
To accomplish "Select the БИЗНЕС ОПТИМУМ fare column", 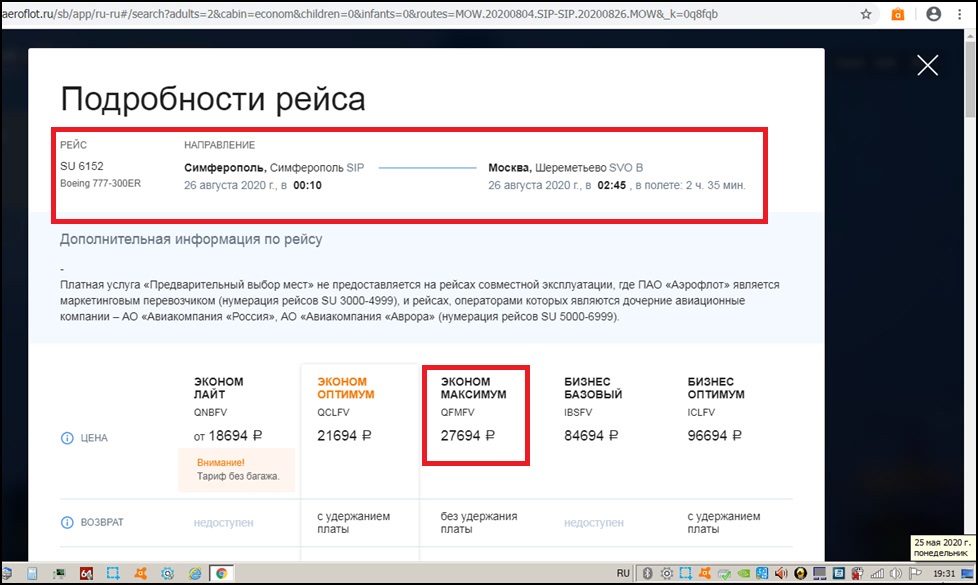I will click(716, 388).
